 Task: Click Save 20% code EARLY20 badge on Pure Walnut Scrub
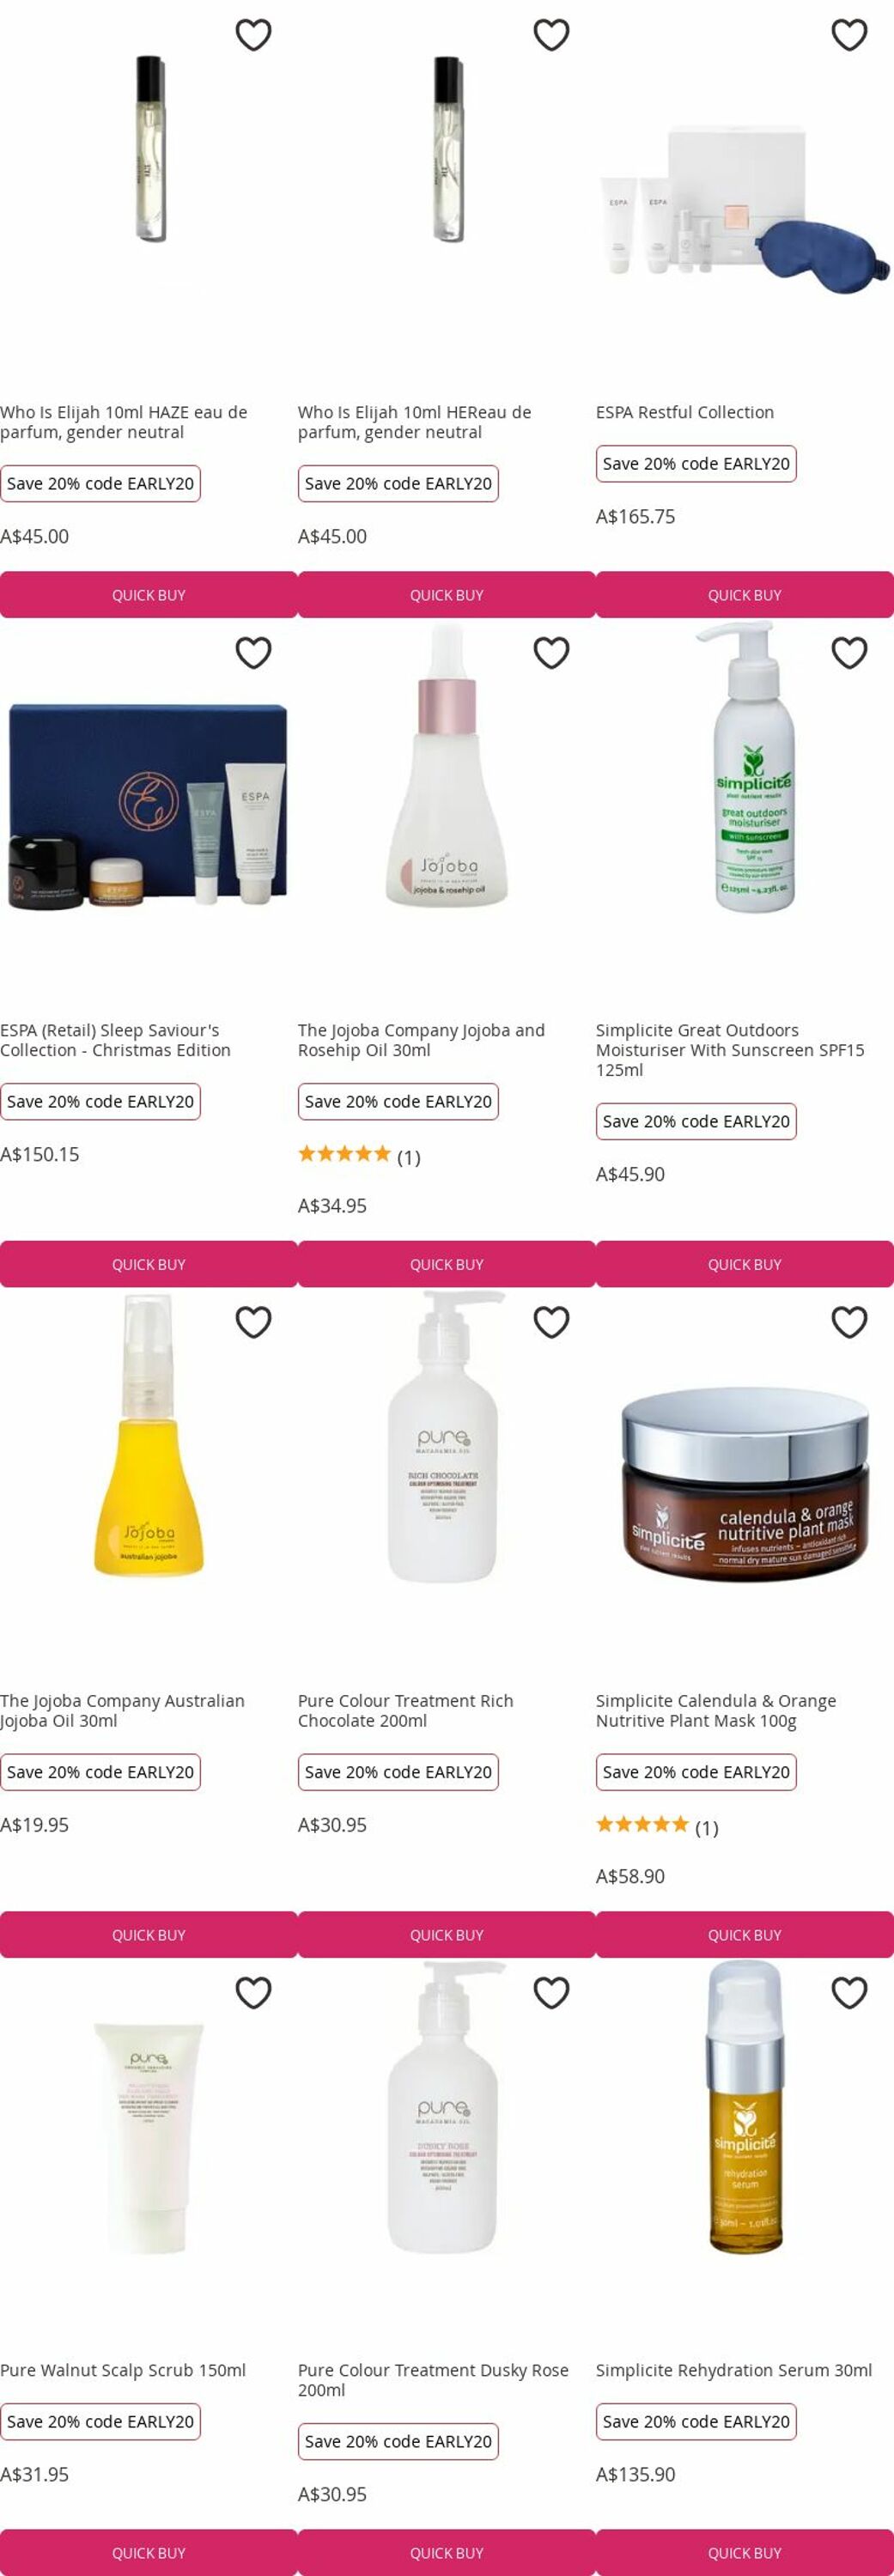(100, 2421)
